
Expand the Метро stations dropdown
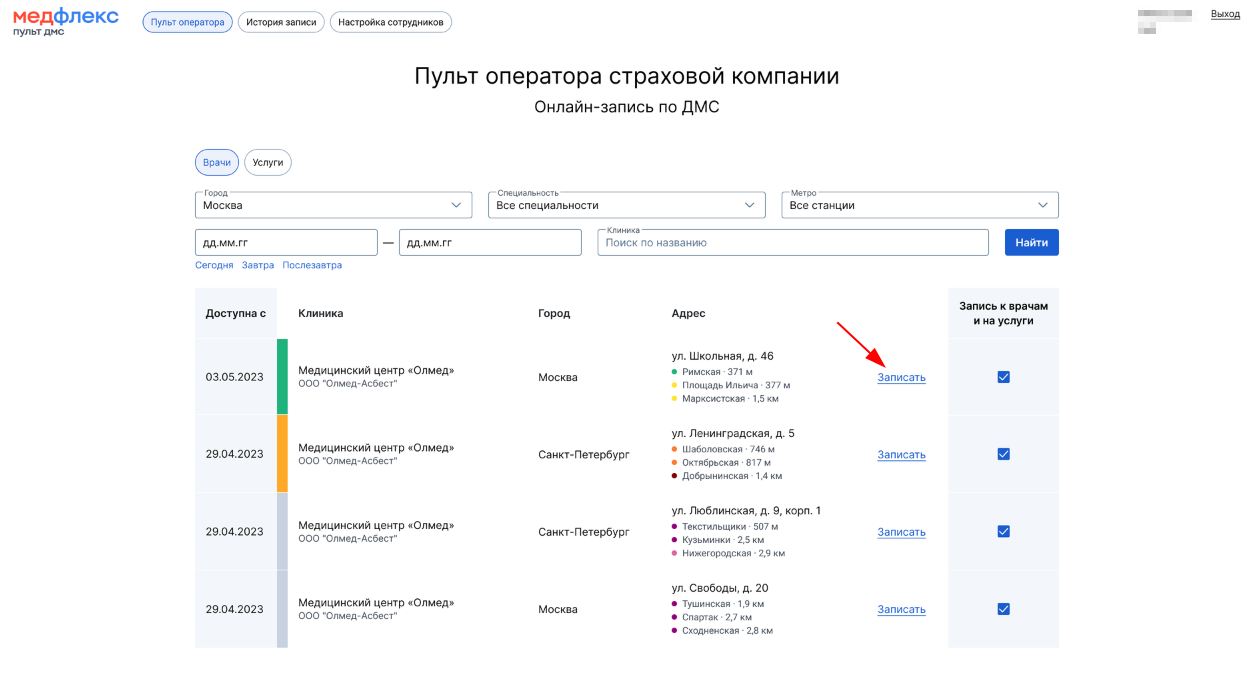[919, 205]
